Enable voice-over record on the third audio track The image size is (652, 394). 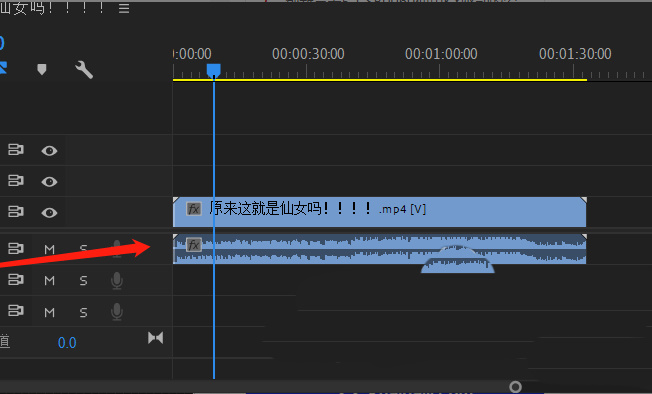click(x=117, y=312)
